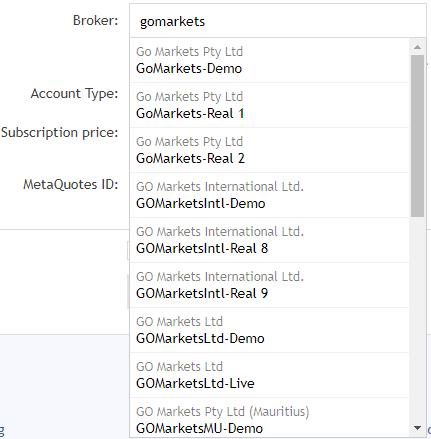Image resolution: width=431 pixels, height=439 pixels.
Task: Pick GoMarkets-Real 2 in the dropdown
Action: pos(269,150)
